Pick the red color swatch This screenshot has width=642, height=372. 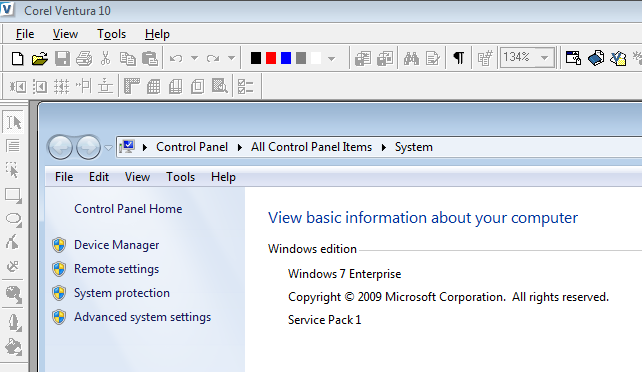click(271, 58)
